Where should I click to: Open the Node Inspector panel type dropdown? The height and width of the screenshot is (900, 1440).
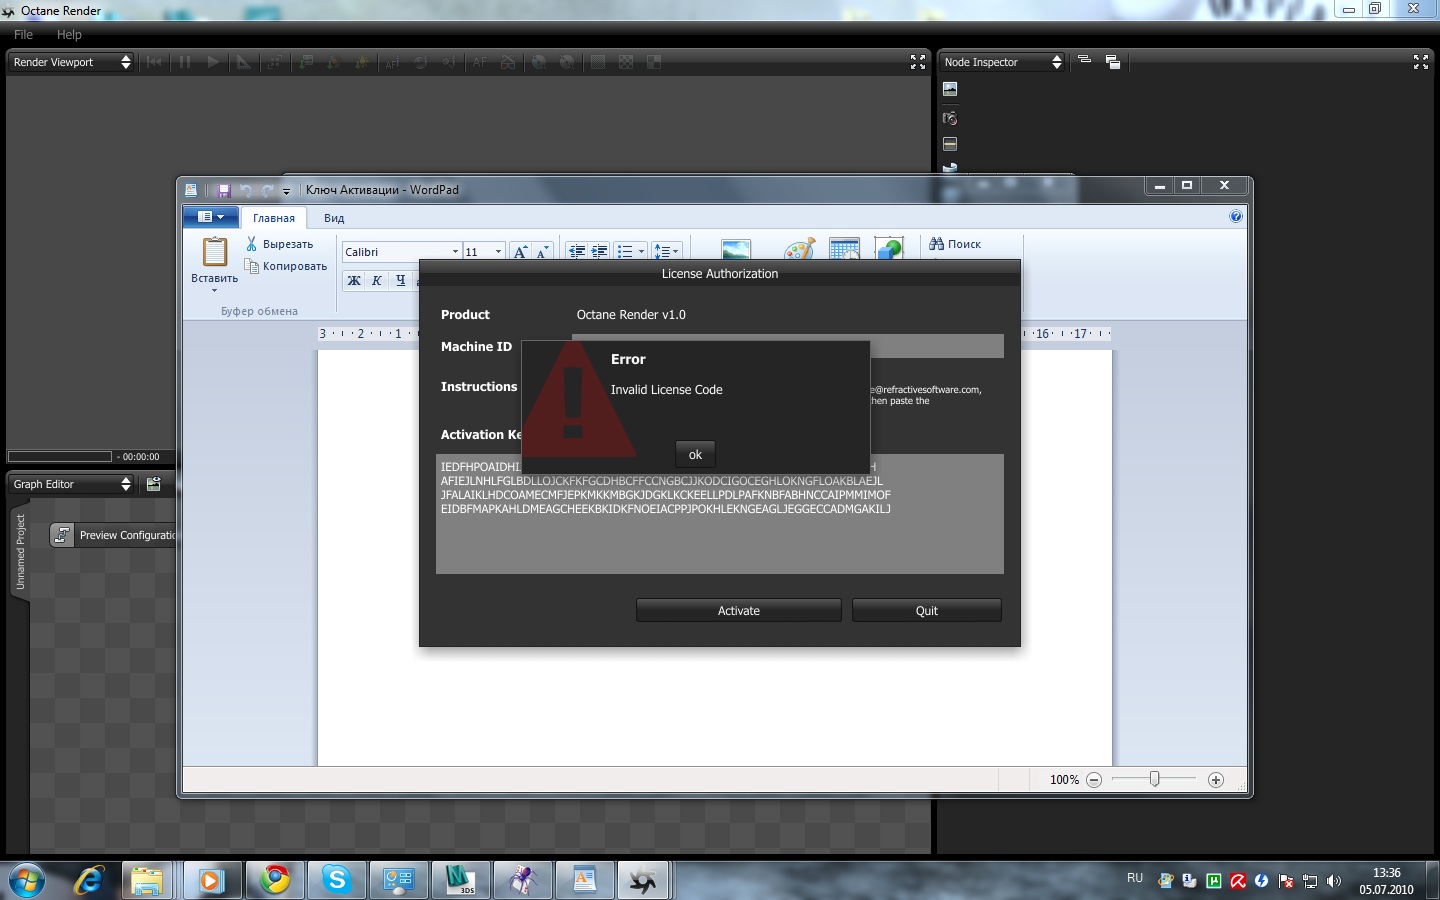1003,62
